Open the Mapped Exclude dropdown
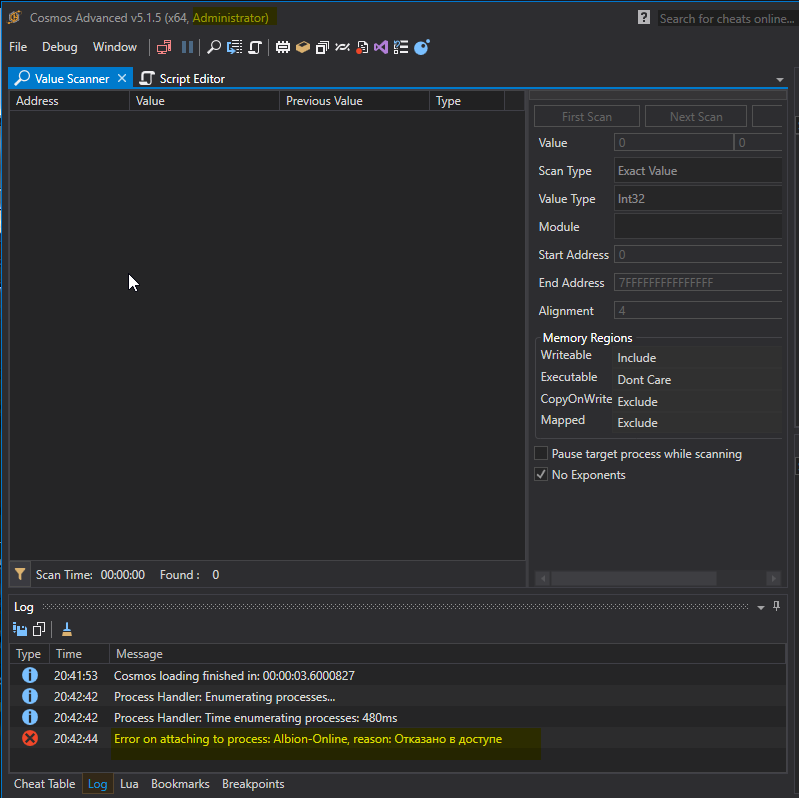The image size is (799, 798). point(697,422)
